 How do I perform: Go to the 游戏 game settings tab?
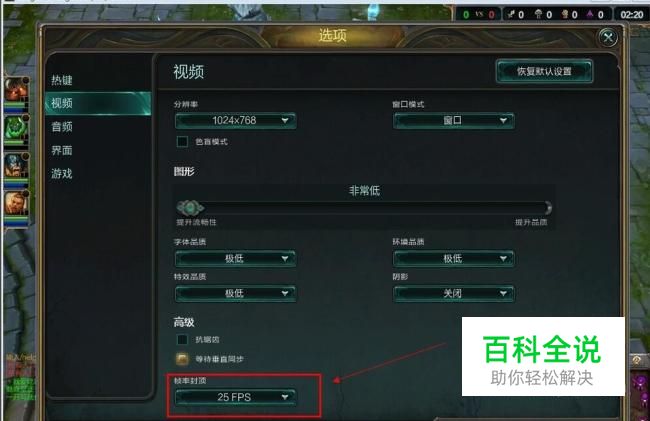coord(62,173)
